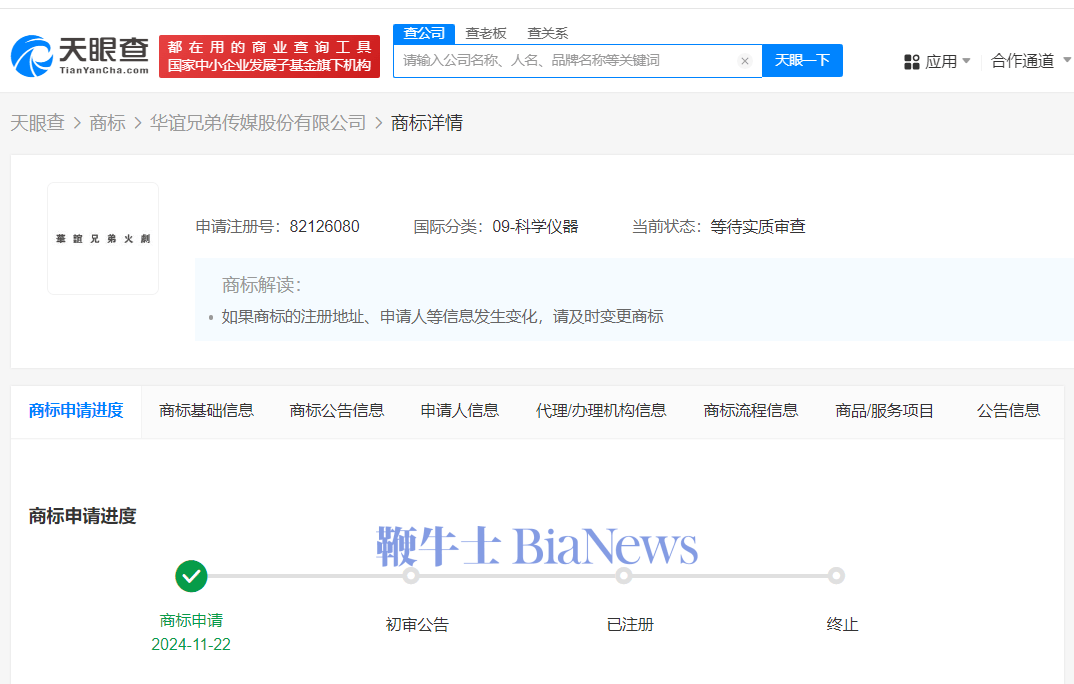1074x684 pixels.
Task: Click the 终止 step label
Action: click(842, 624)
